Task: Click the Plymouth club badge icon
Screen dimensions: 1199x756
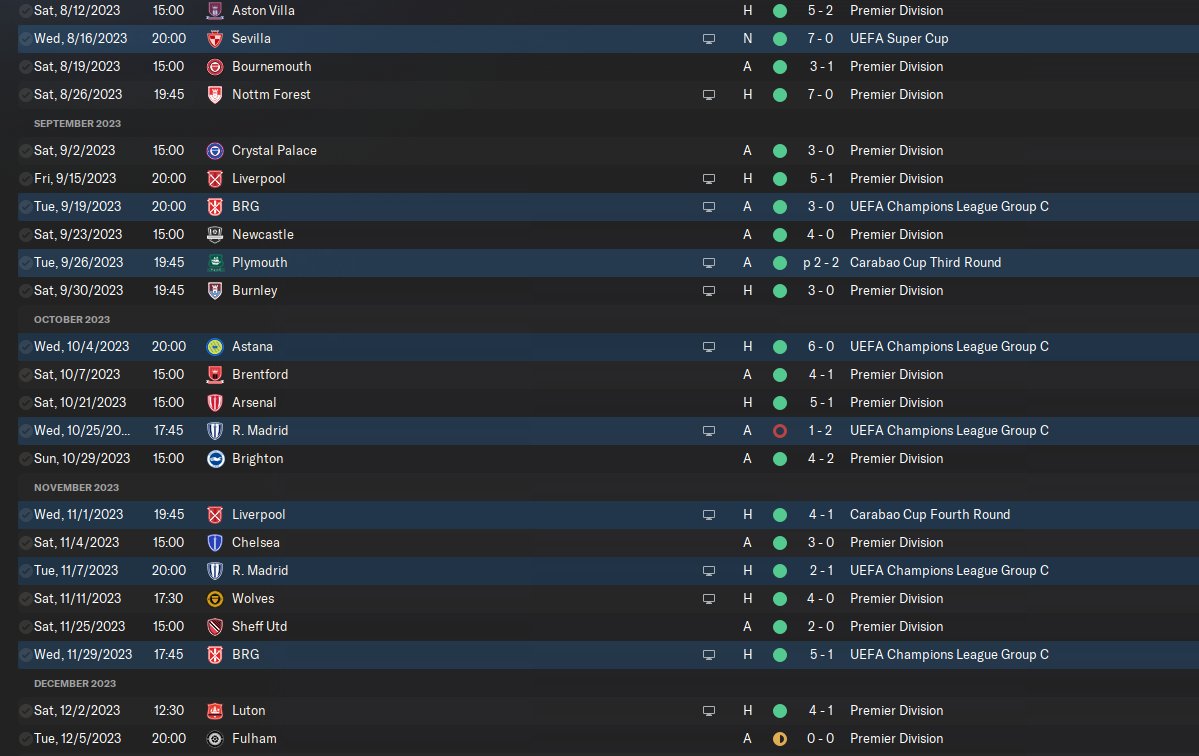Action: pyautogui.click(x=214, y=263)
